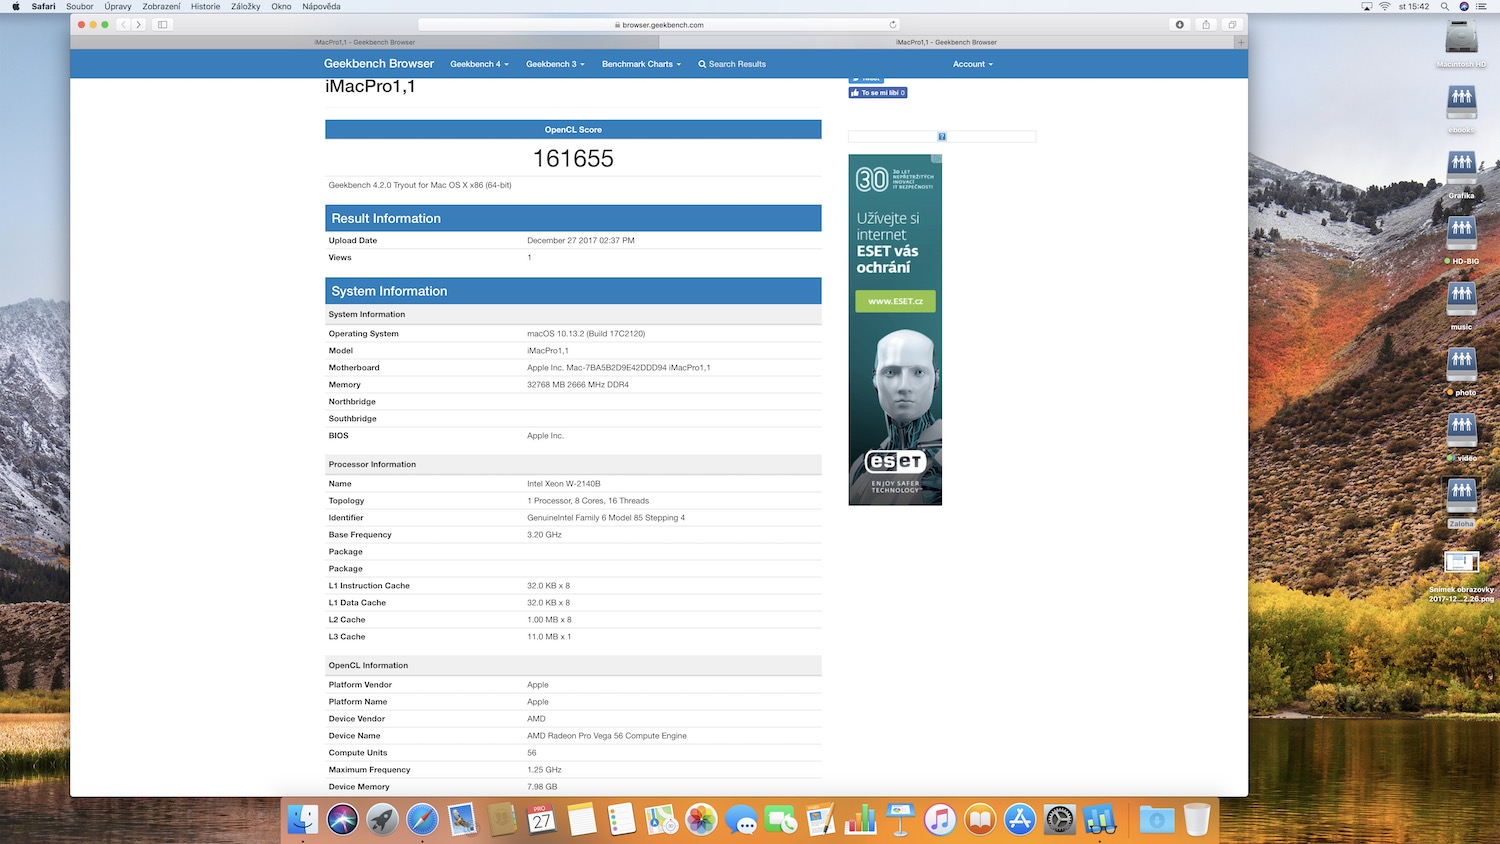Open the Benchmark Charts dropdown
Viewport: 1500px width, 844px height.
tap(641, 64)
